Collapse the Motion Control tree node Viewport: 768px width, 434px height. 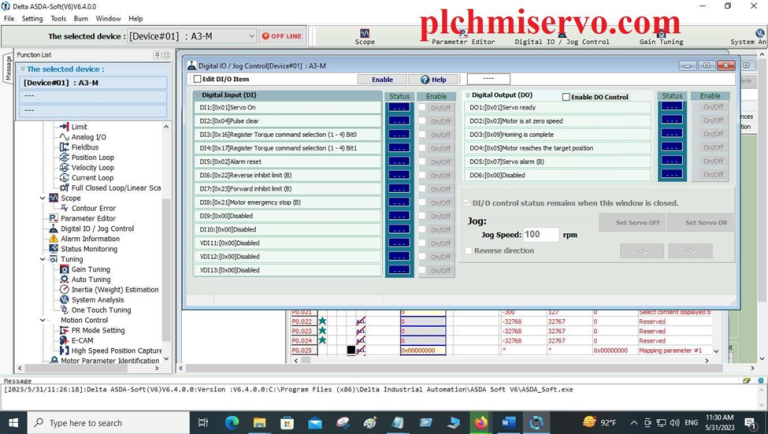pos(43,320)
